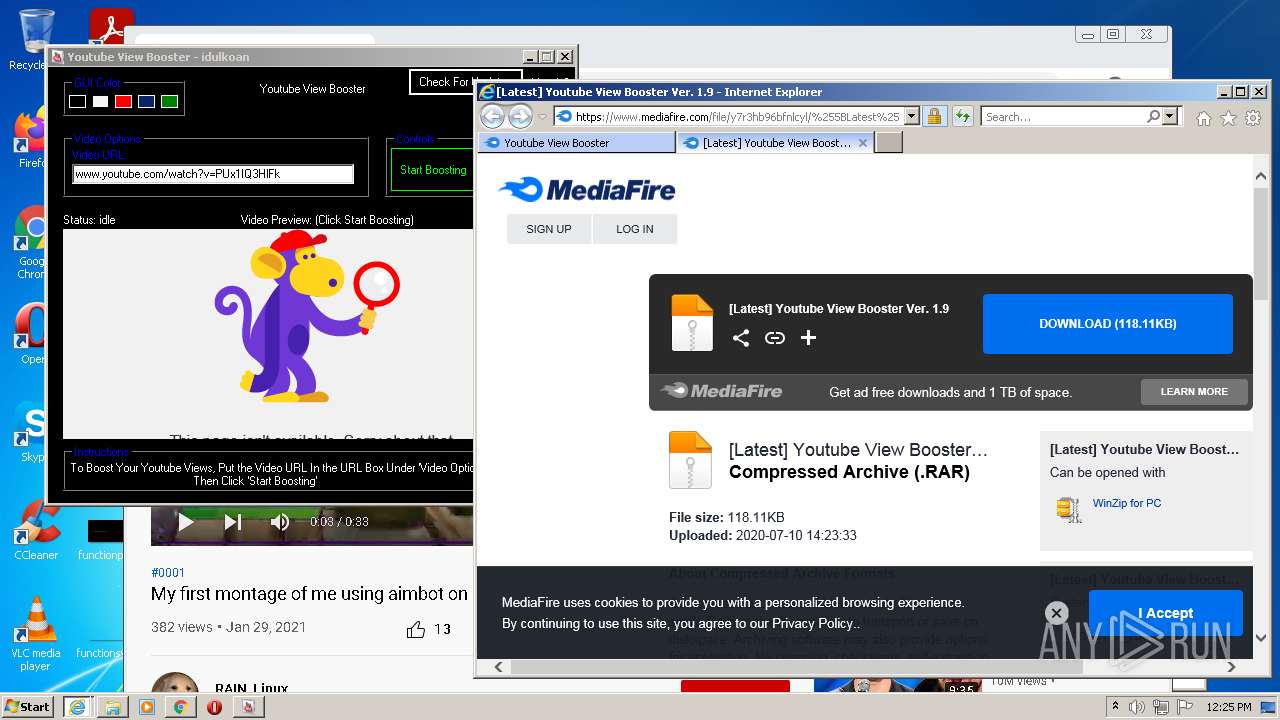
Task: Click the IE address bar URL
Action: coord(737,117)
